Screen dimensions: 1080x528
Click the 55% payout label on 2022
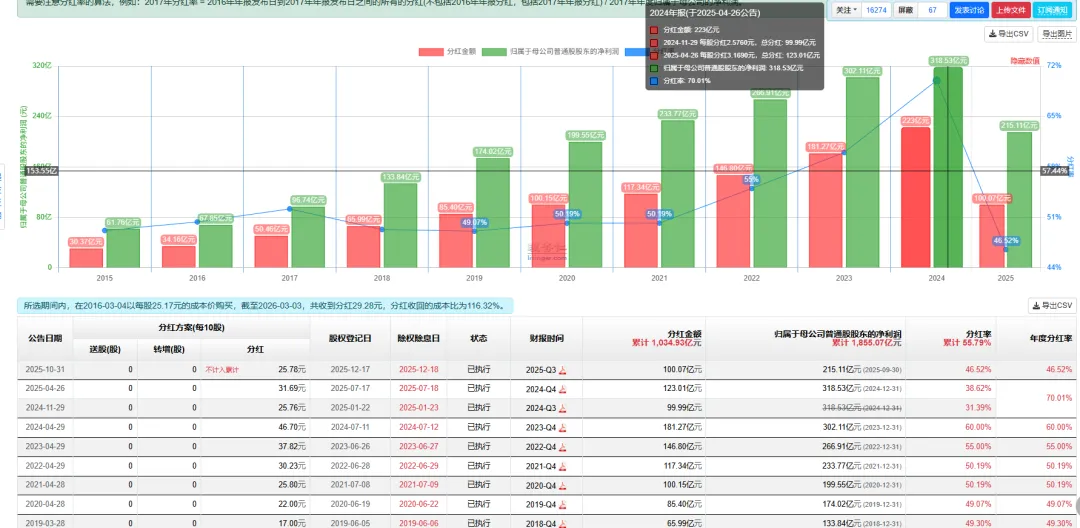tap(751, 180)
